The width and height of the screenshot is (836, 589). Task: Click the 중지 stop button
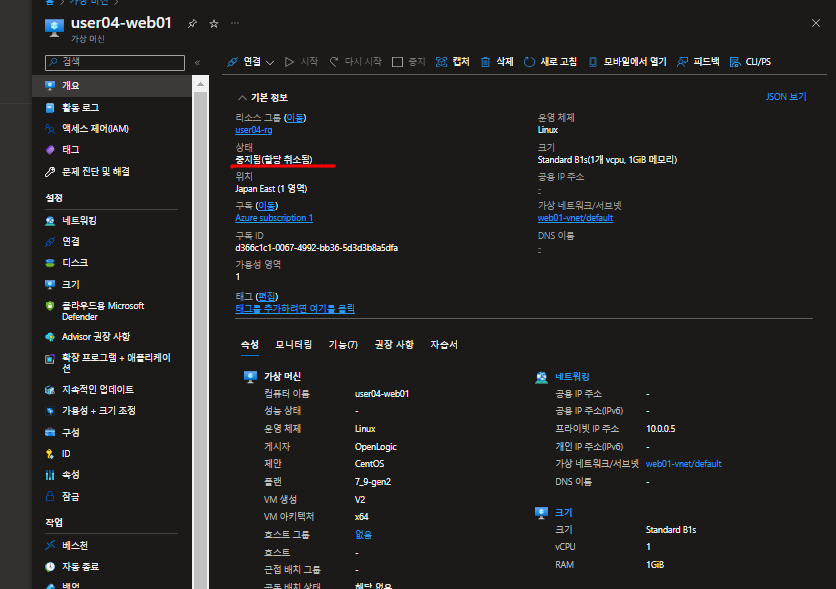(408, 62)
